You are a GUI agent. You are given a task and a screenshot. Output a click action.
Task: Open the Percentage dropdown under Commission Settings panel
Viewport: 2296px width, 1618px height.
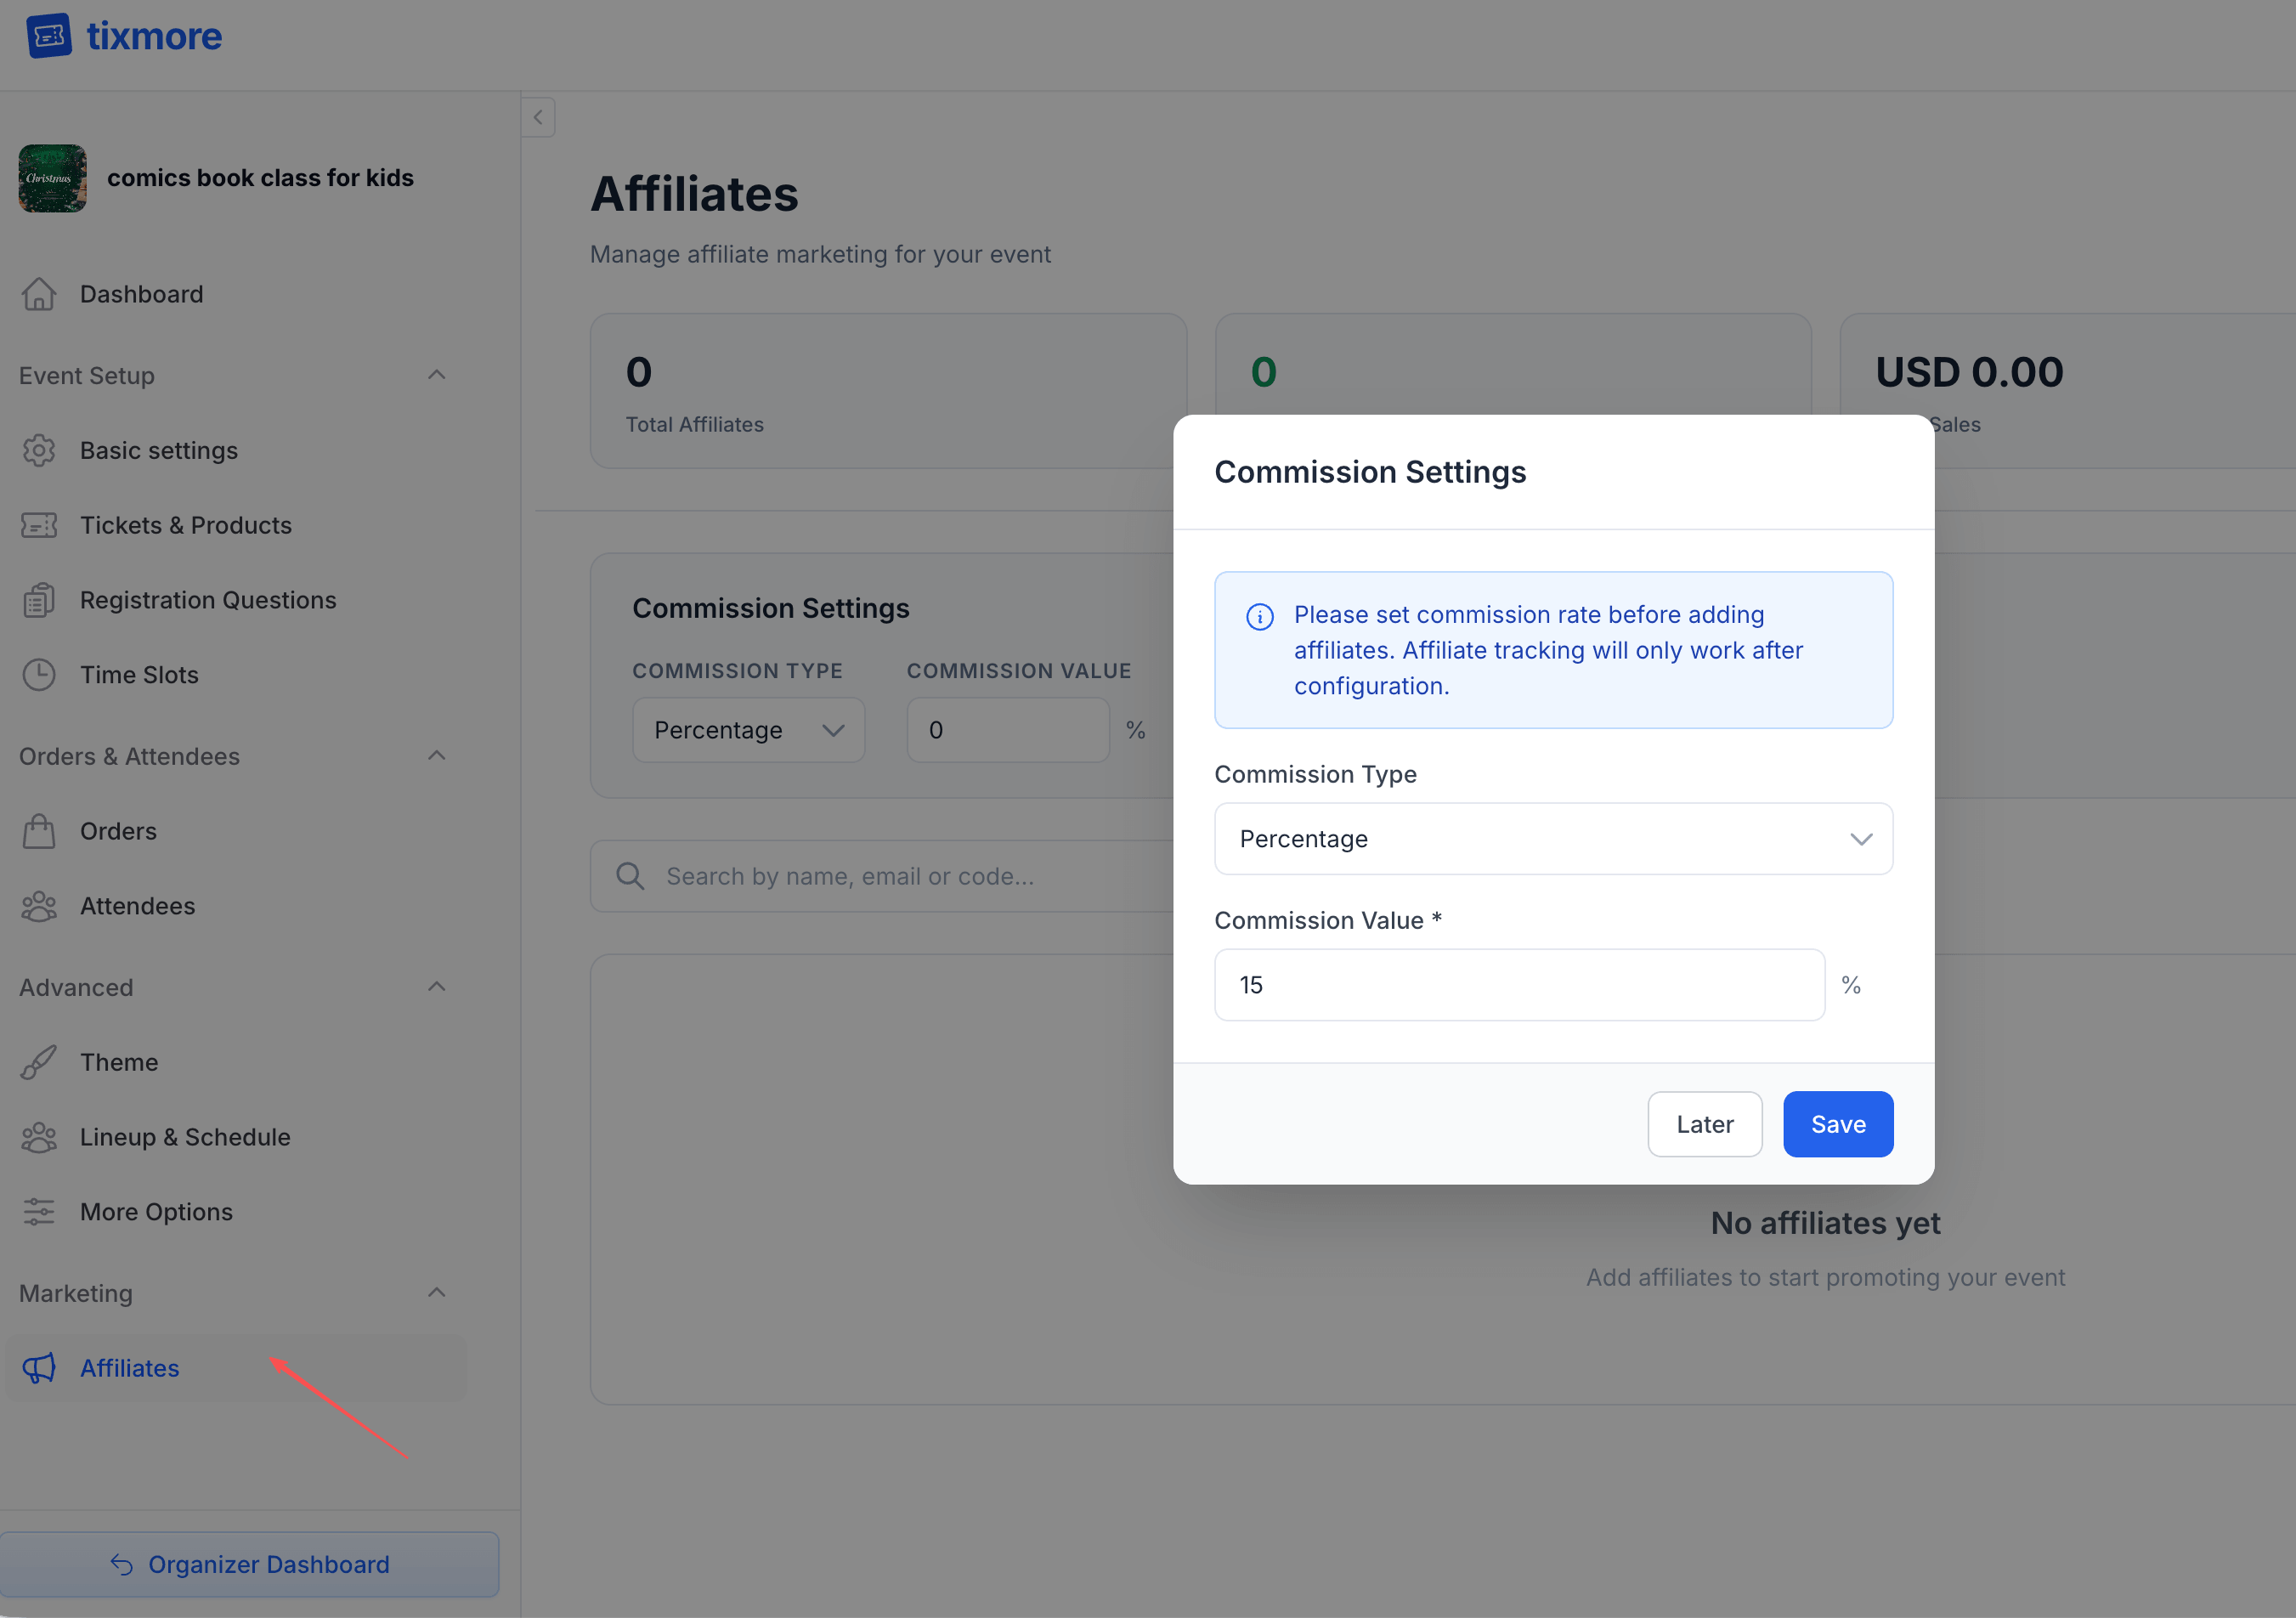748,729
